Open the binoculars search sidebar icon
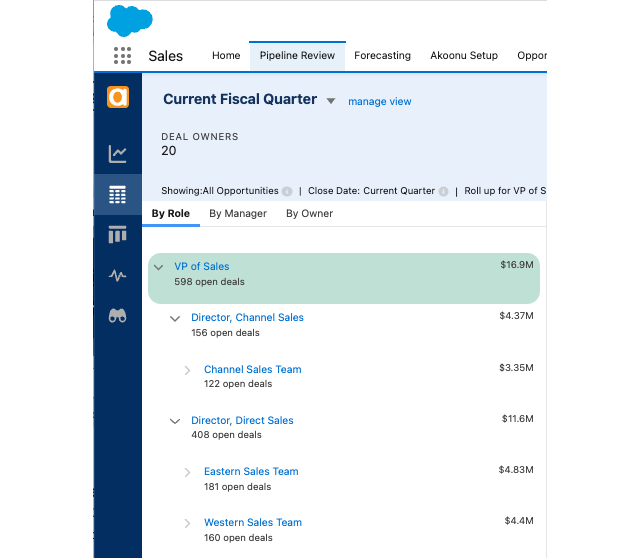This screenshot has width=640, height=558. click(118, 316)
